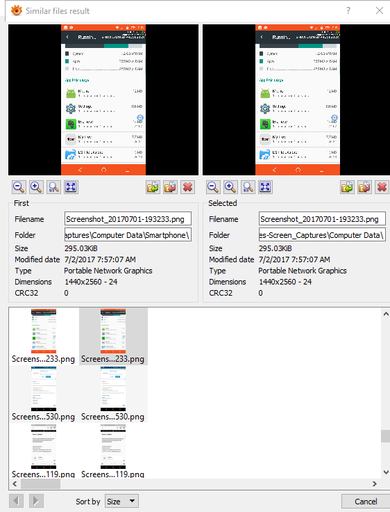
Task: Zoom in the Selected image preview
Action: coord(230,187)
